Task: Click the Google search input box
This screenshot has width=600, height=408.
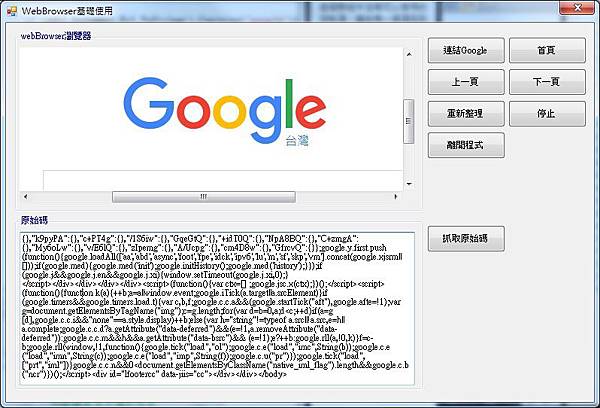Action: click(x=223, y=180)
